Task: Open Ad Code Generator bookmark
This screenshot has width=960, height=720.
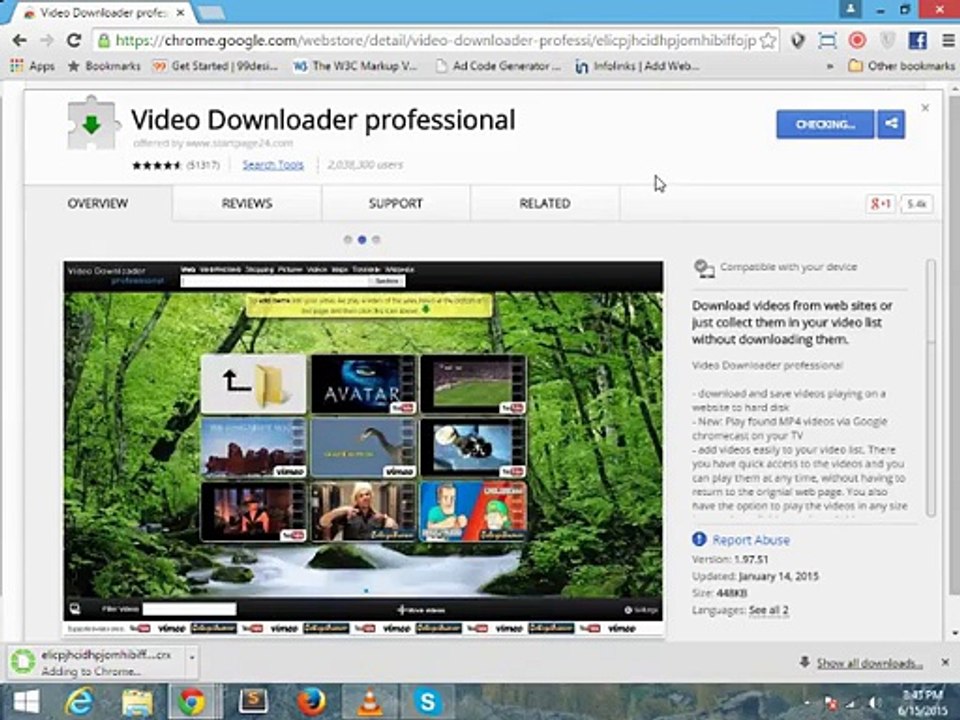Action: 498,66
